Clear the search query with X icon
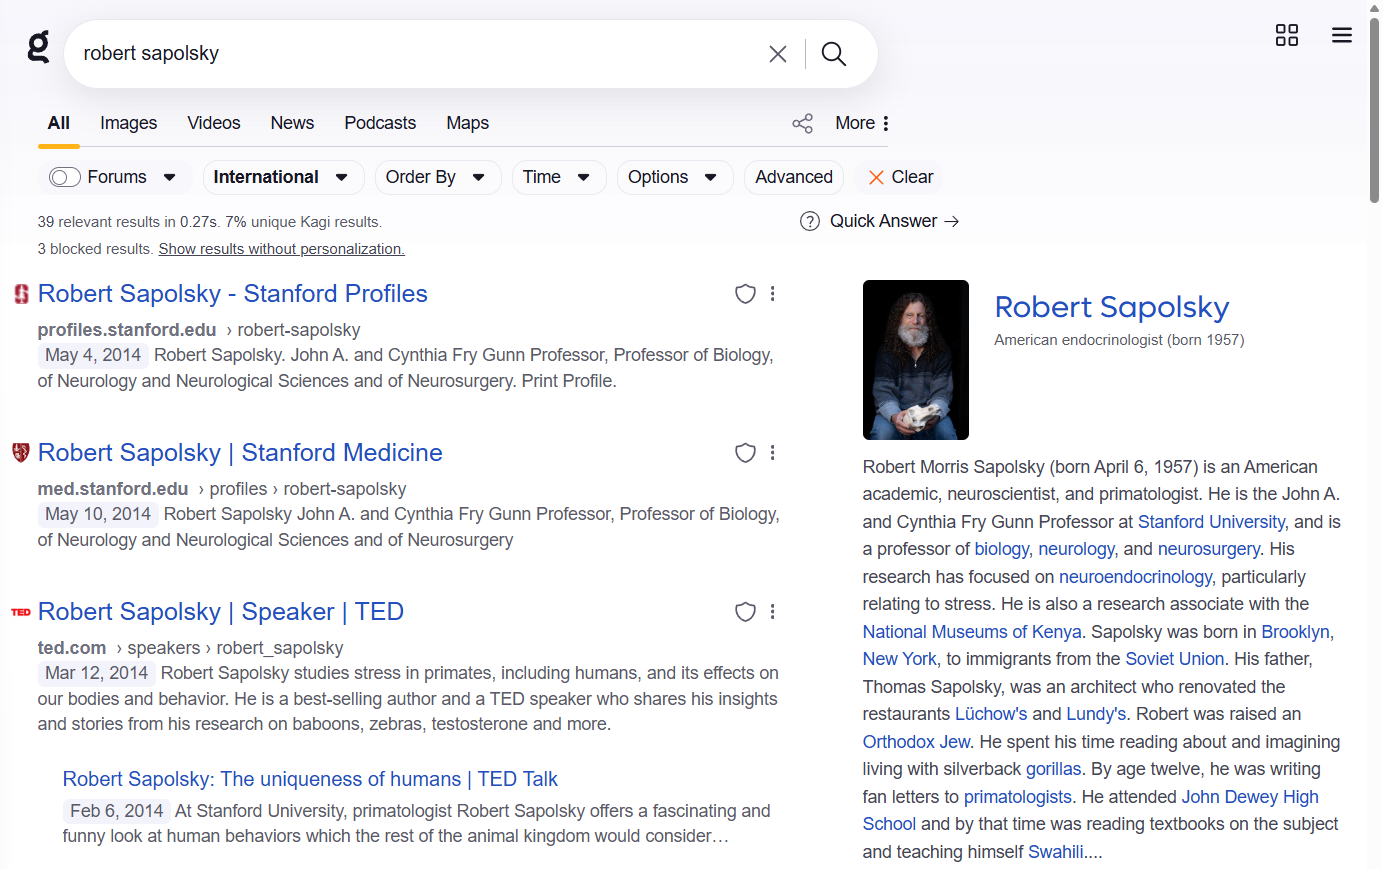The image size is (1382, 869). (x=777, y=54)
